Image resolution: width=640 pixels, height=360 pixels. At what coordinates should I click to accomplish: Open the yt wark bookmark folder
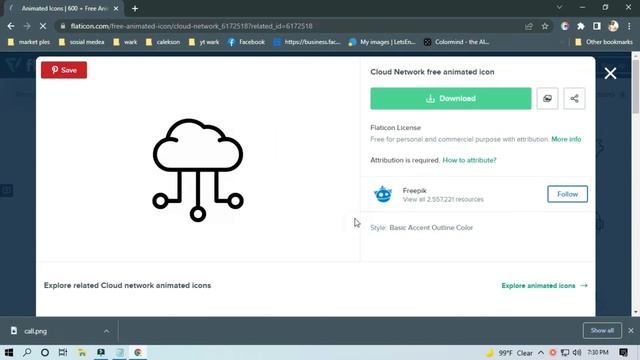[x=204, y=42]
